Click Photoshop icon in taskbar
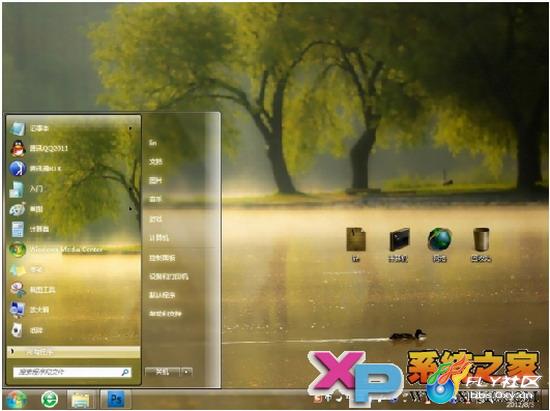550x411 pixels. (116, 399)
